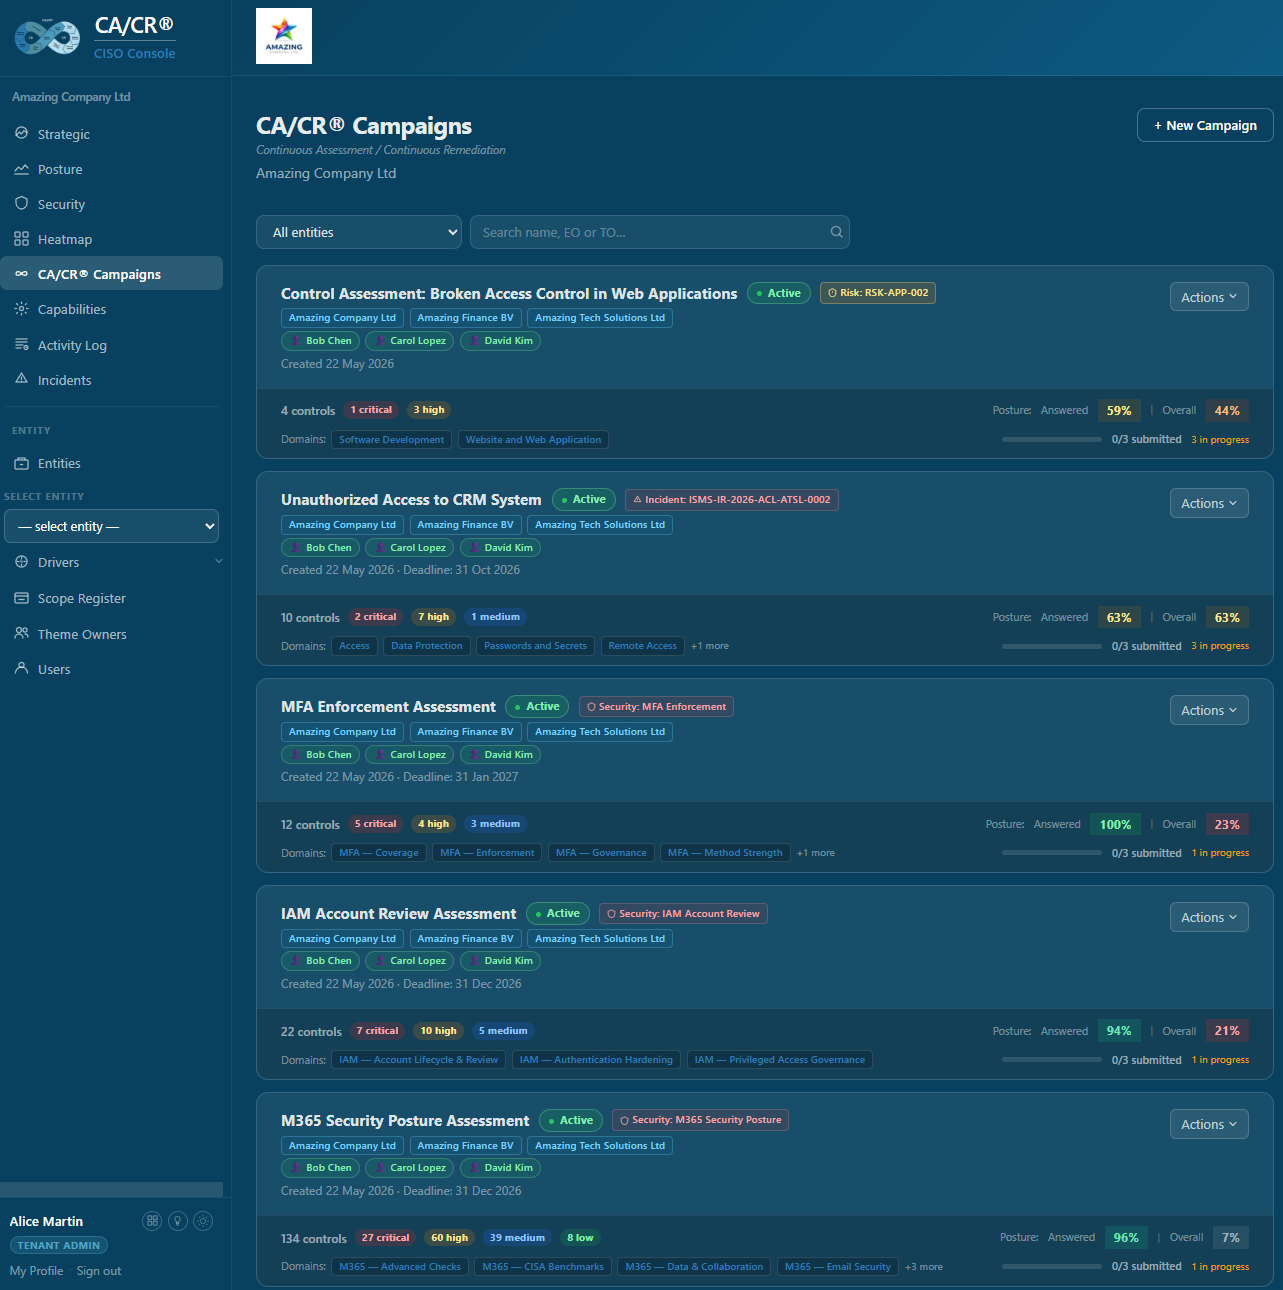Click the Risk: RSK-APP-002 tag
Image resolution: width=1283 pixels, height=1290 pixels.
pos(878,293)
